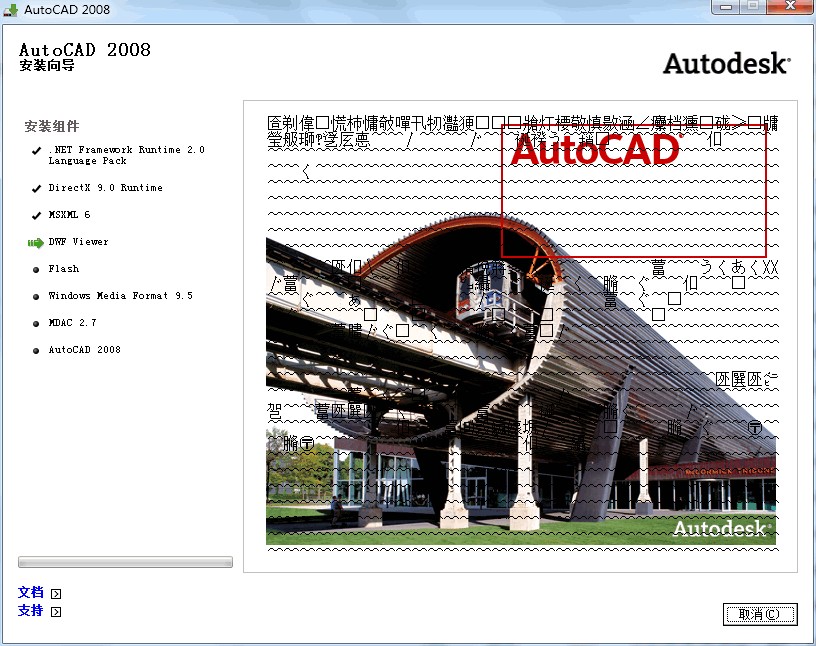Click the AutoCAD installer icon in title bar
This screenshot has height=646, width=816.
coord(12,9)
